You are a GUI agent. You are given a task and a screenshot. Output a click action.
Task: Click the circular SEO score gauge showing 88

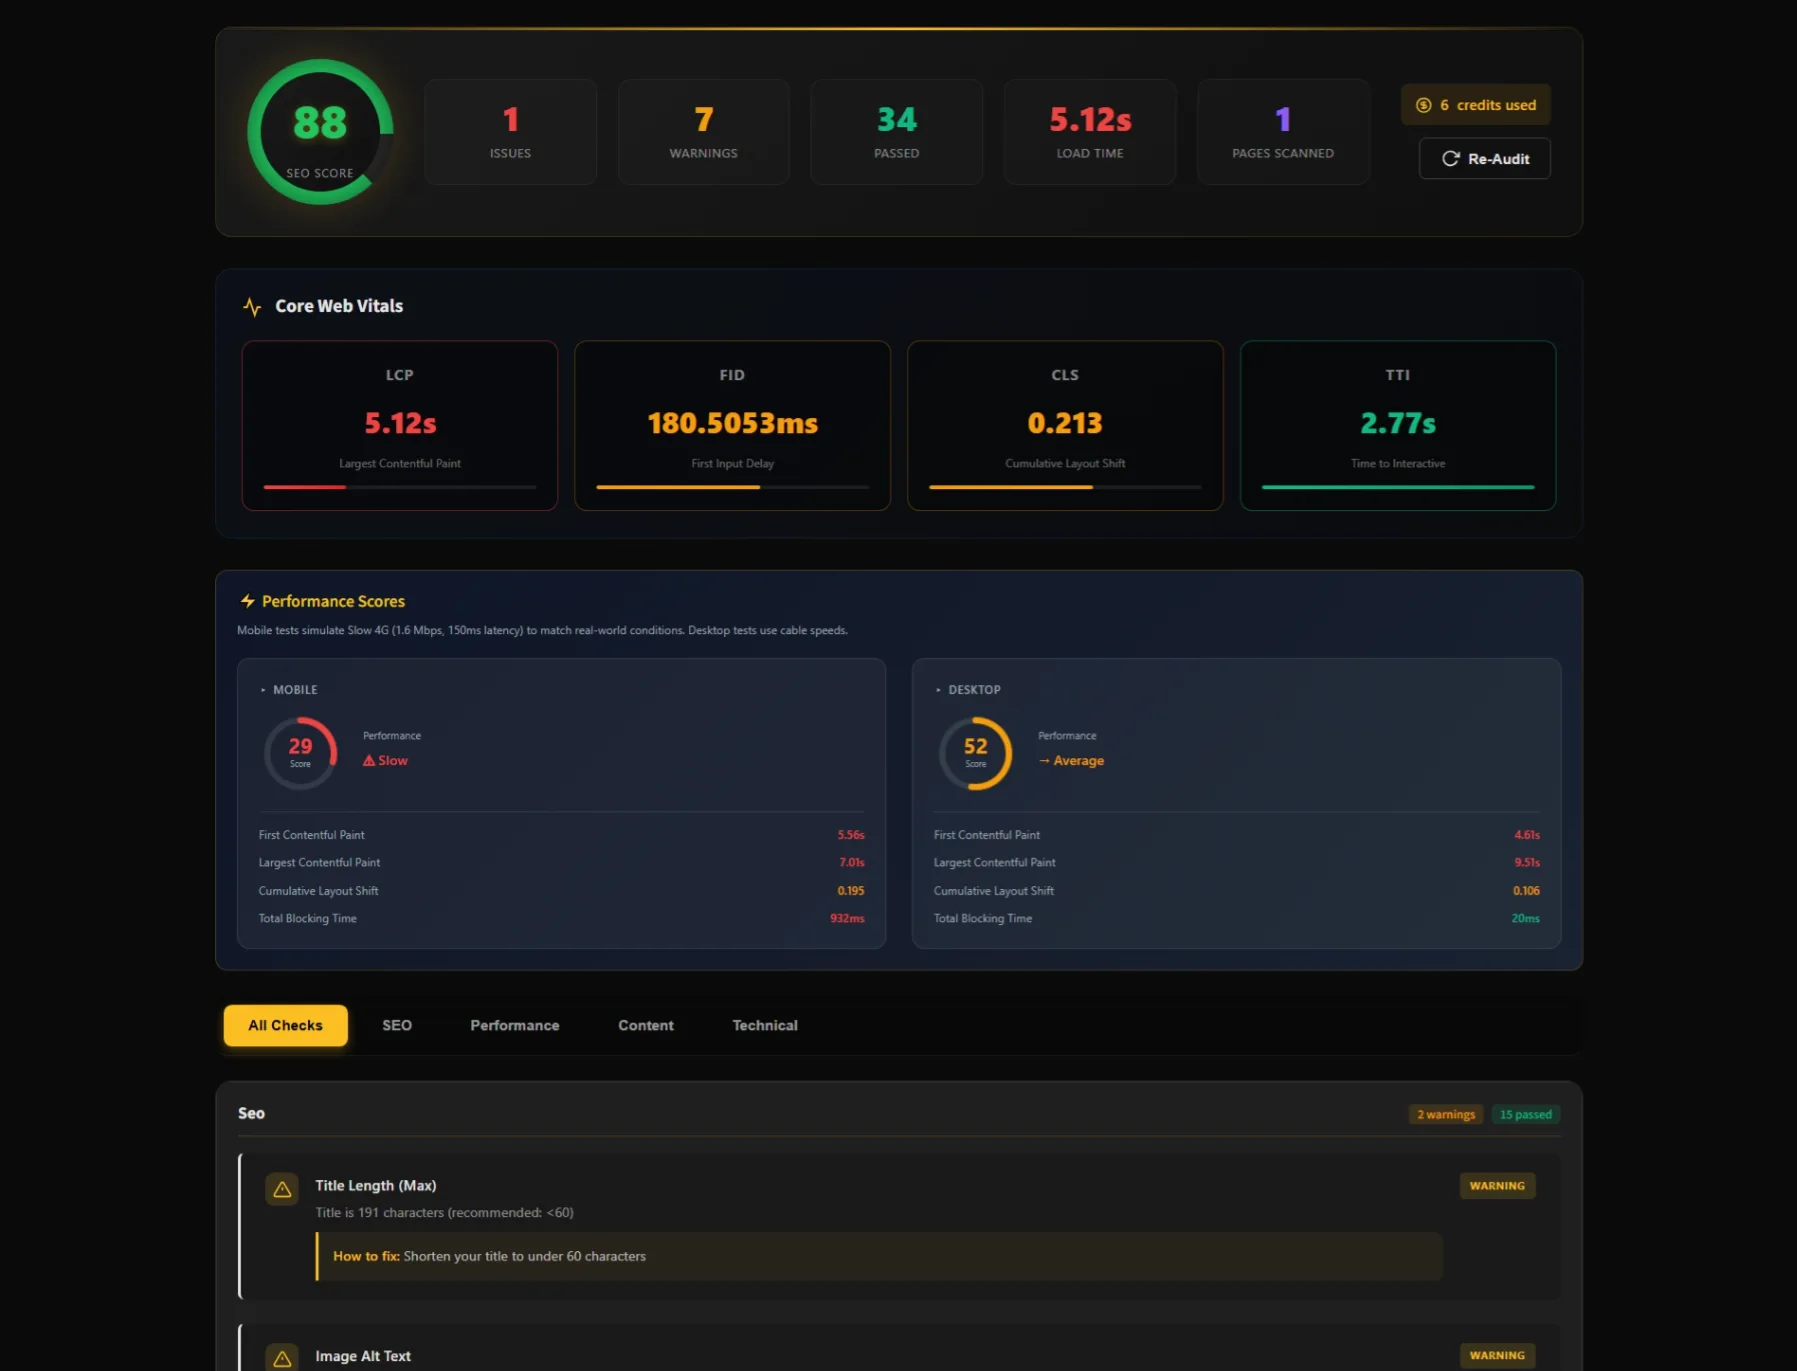[320, 131]
